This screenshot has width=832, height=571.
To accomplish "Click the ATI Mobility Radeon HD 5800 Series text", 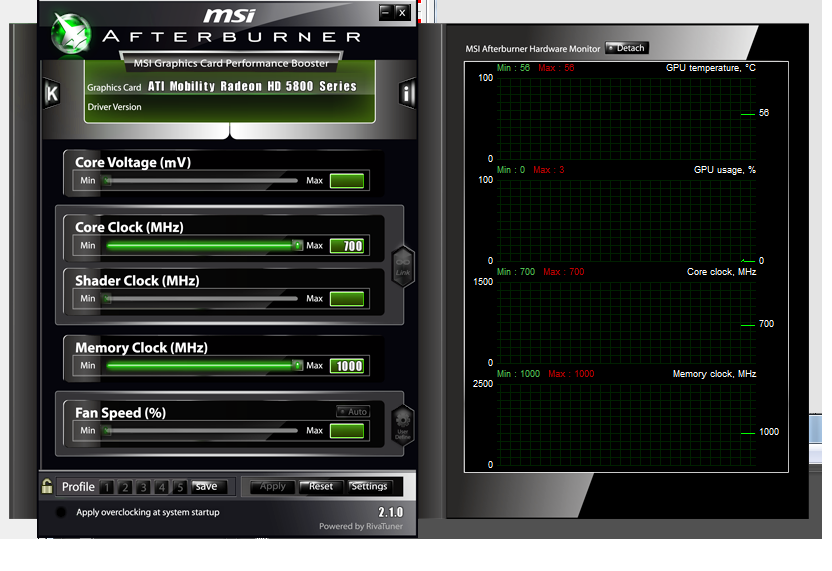I will click(252, 86).
